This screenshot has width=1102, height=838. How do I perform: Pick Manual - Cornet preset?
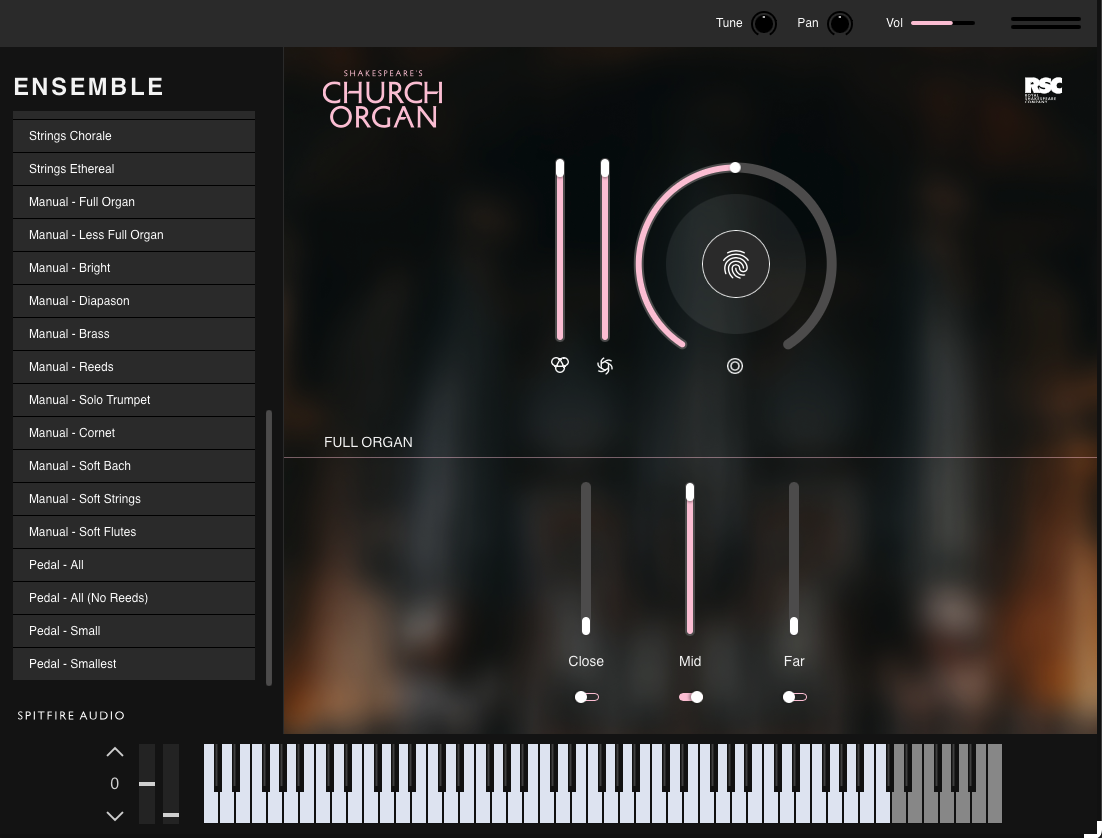point(134,433)
